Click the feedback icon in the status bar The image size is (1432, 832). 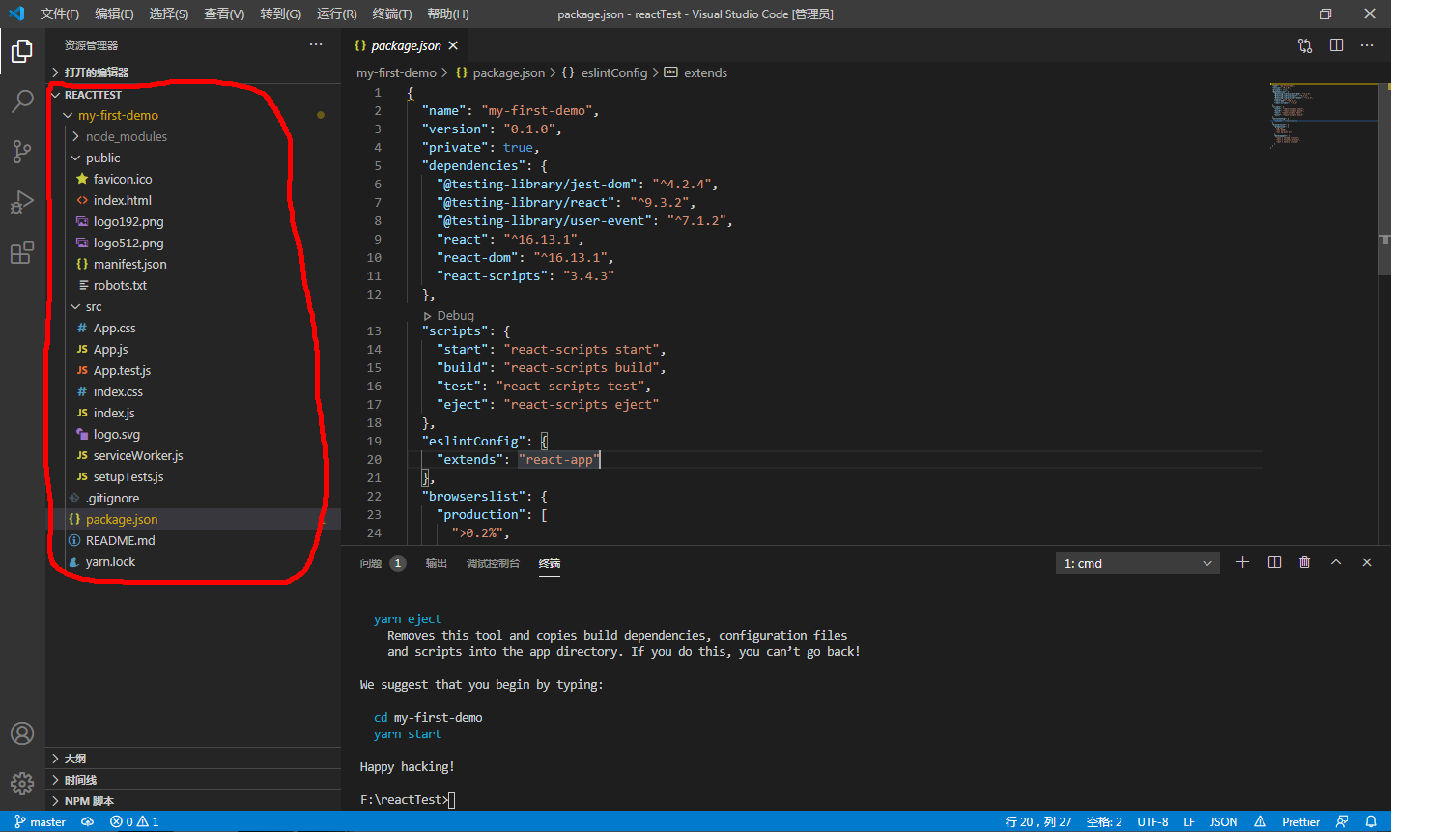[1341, 822]
